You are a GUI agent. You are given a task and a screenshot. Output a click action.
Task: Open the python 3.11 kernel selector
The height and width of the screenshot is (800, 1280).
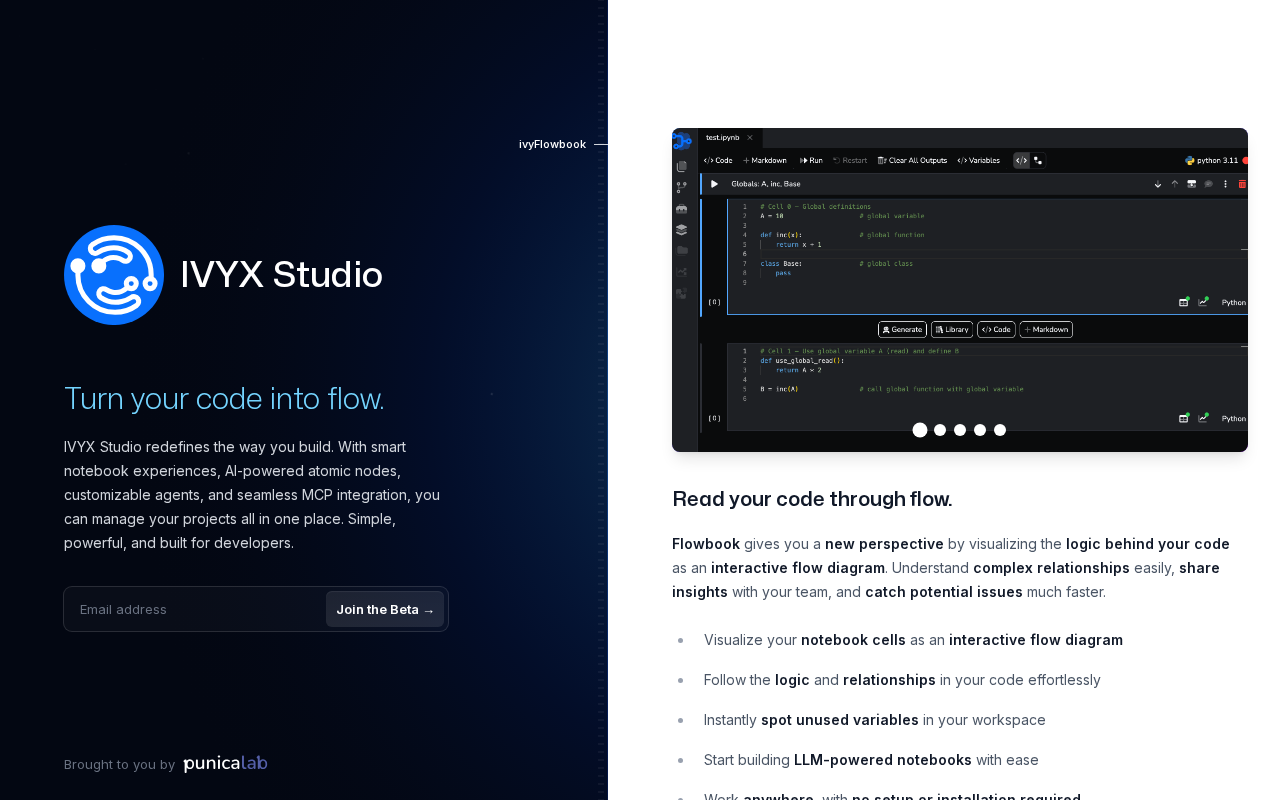click(x=1211, y=160)
